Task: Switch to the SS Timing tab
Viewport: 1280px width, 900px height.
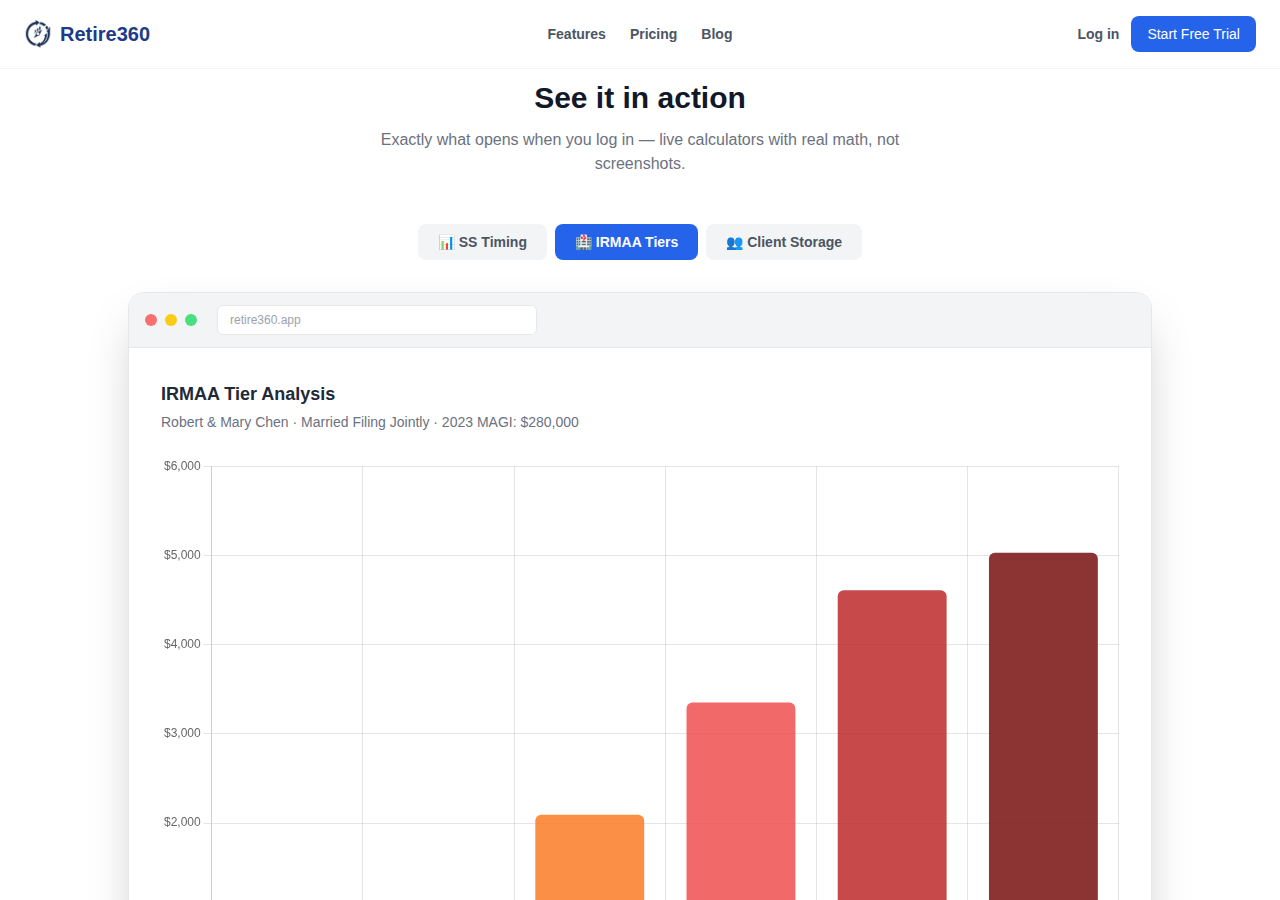Action: (x=482, y=242)
